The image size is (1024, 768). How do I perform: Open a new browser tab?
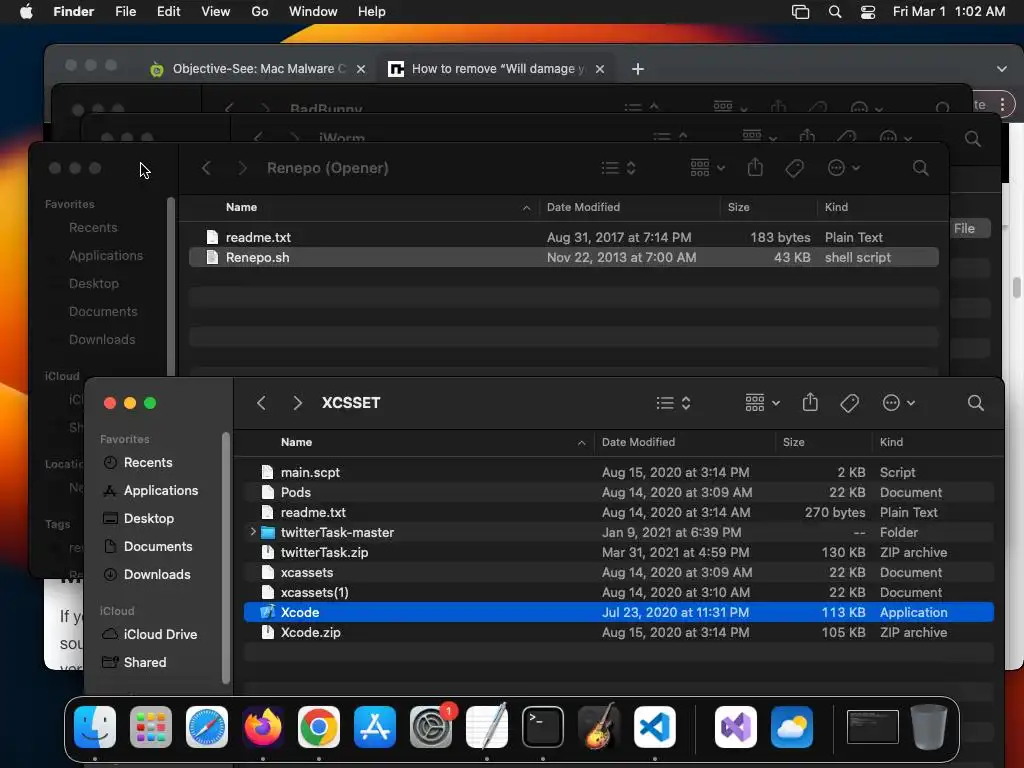point(638,69)
